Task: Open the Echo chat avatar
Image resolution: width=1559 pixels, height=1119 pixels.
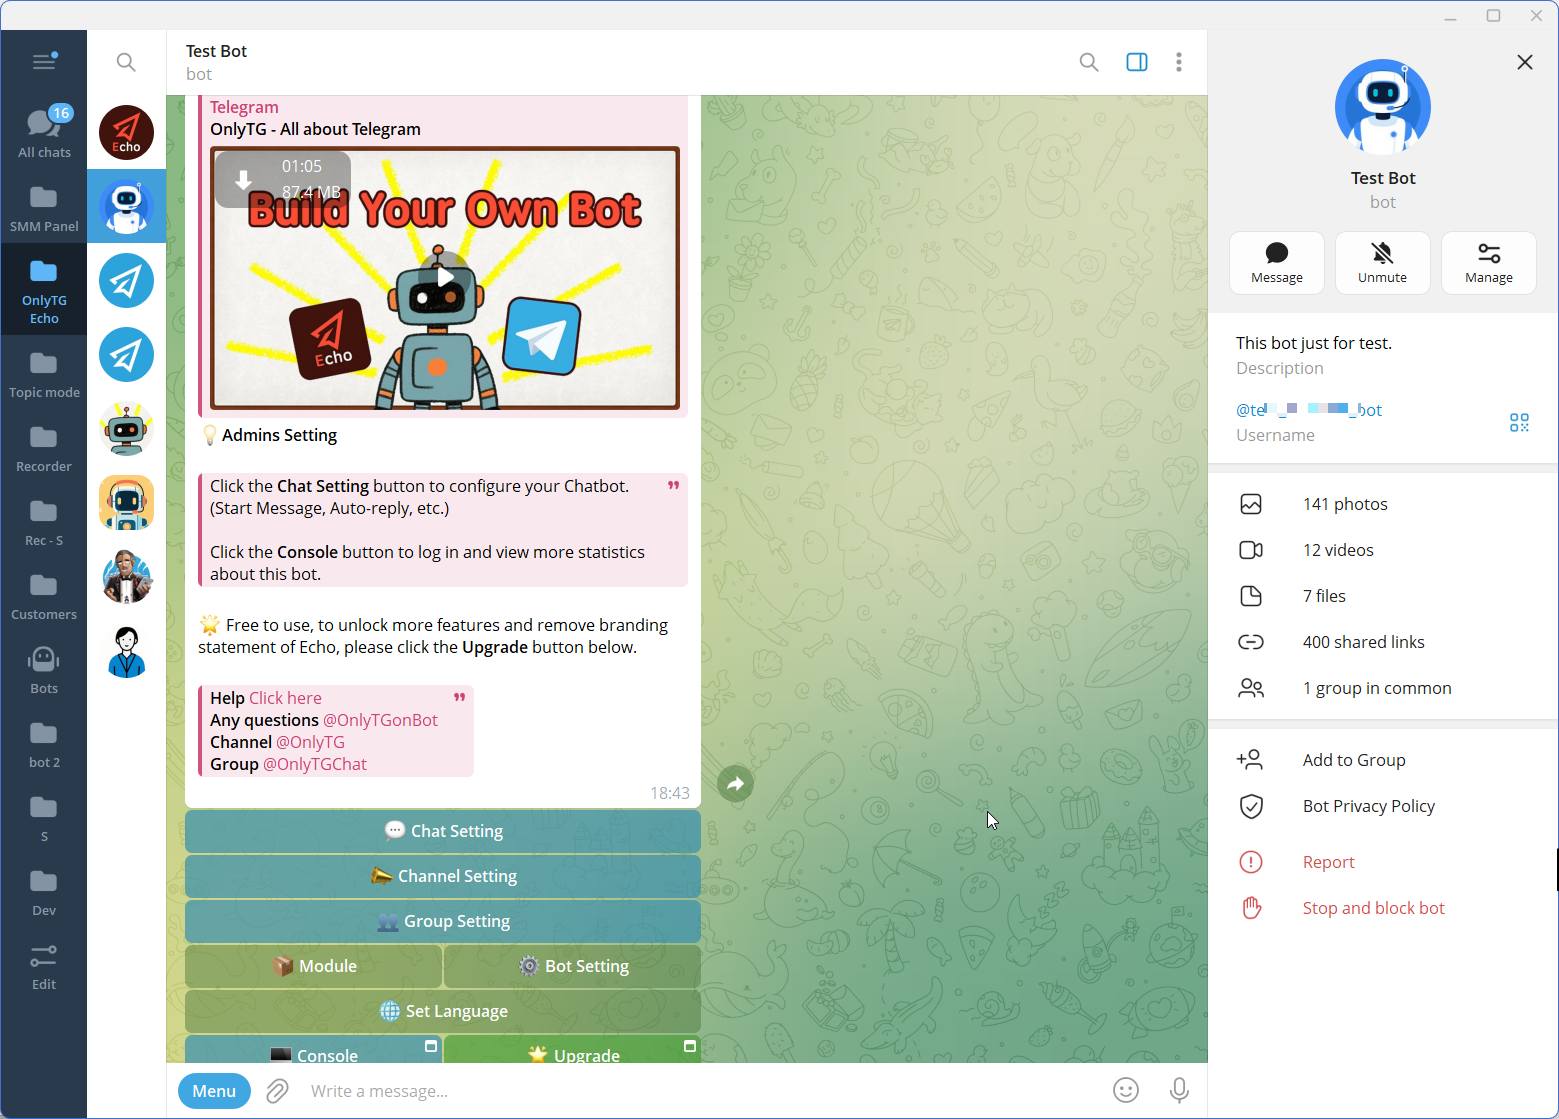Action: pos(126,132)
